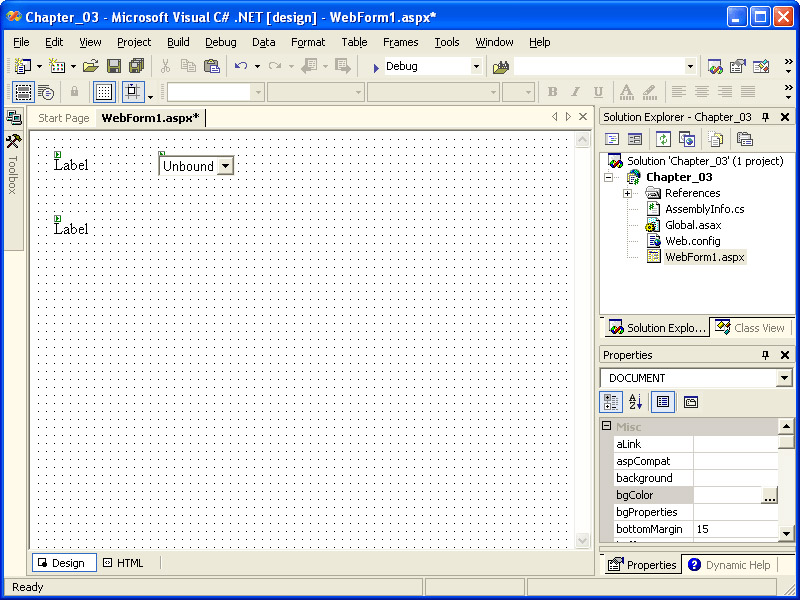Viewport: 800px width, 600px height.
Task: Click the Undo arrow icon
Action: [x=240, y=66]
